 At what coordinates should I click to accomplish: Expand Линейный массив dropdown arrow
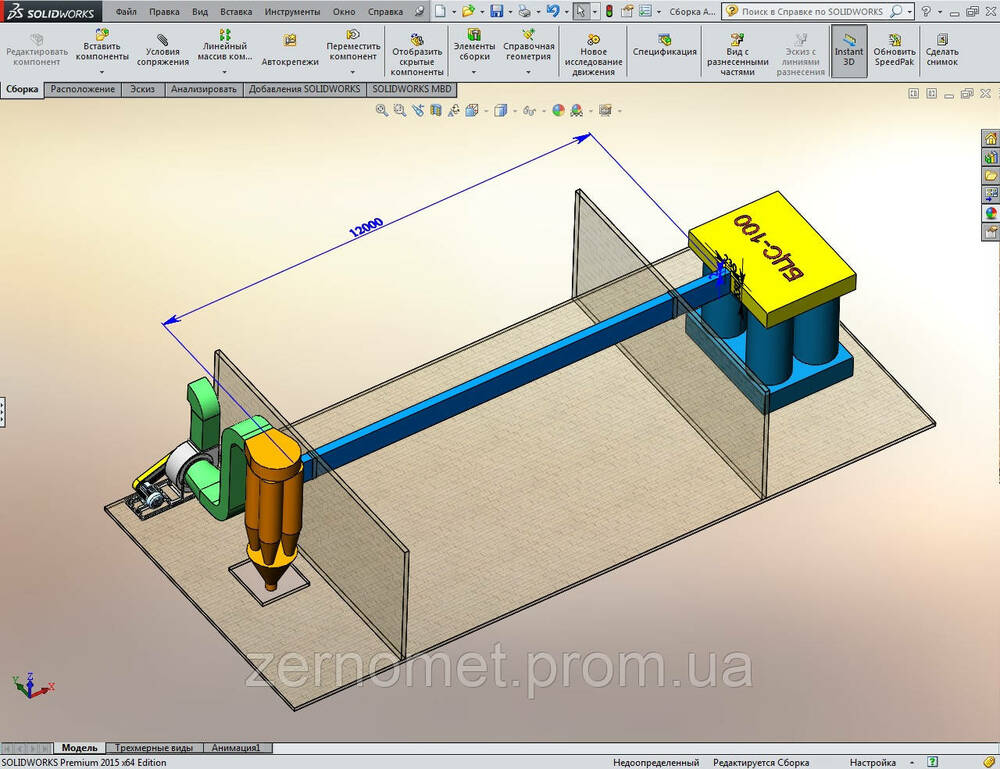226,72
